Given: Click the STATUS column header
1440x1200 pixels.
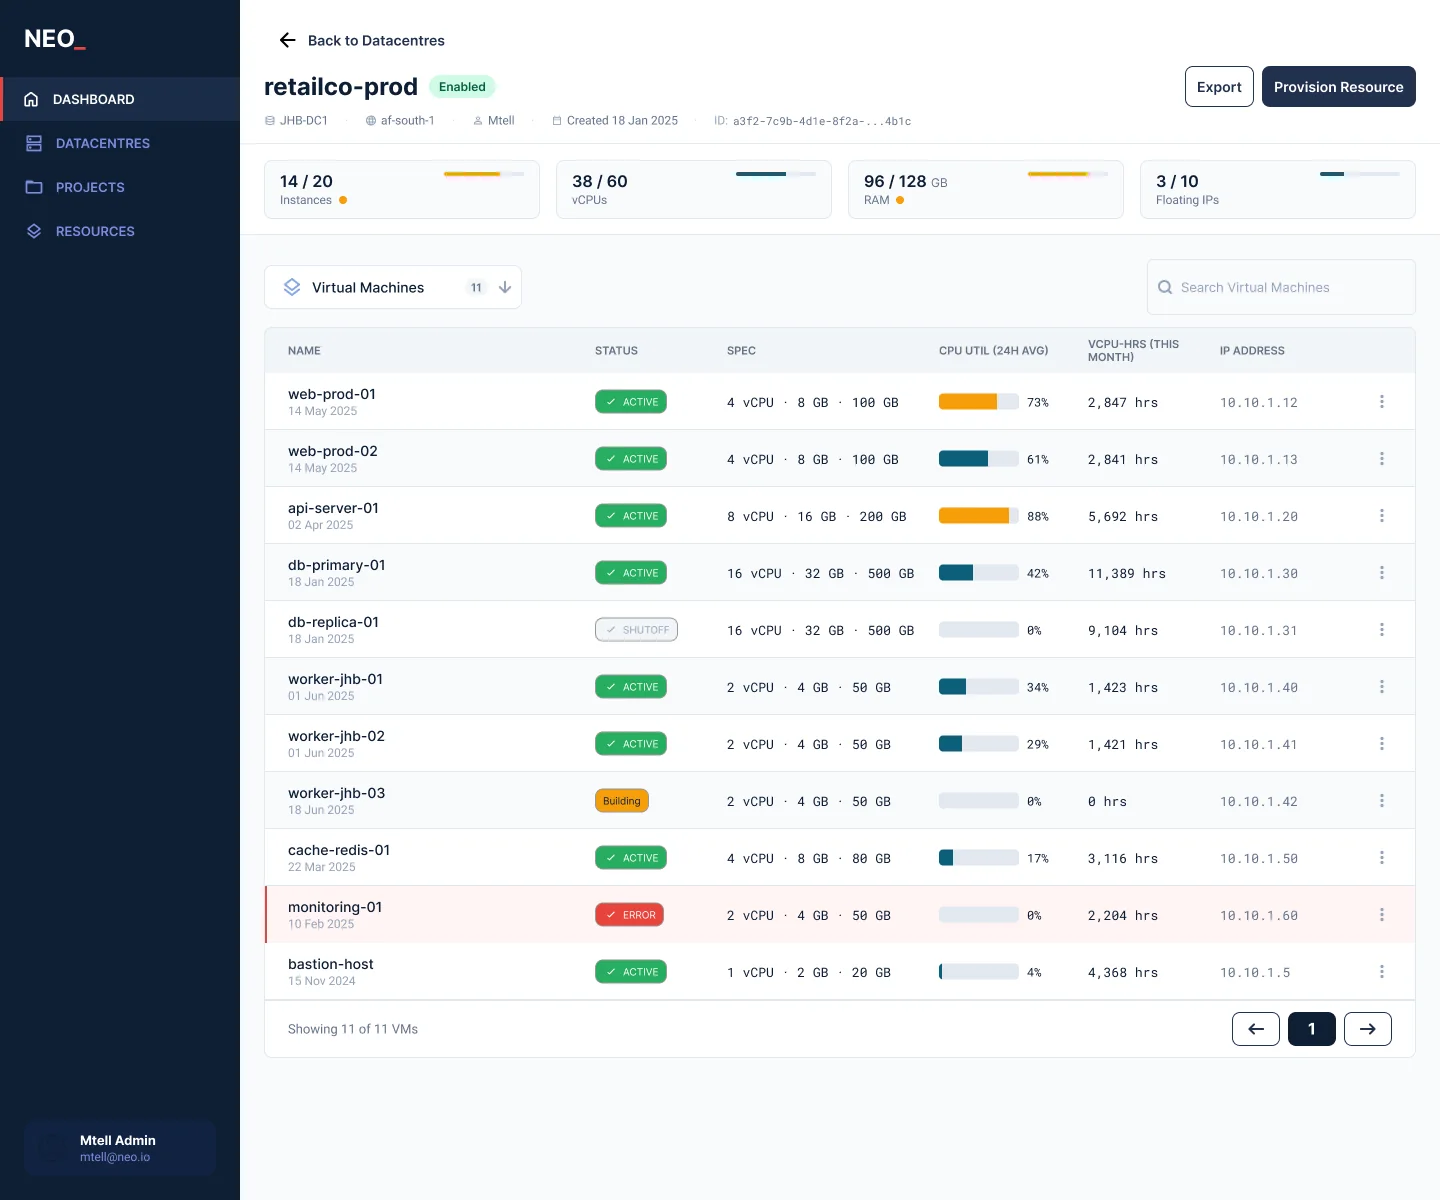Looking at the screenshot, I should [x=616, y=351].
